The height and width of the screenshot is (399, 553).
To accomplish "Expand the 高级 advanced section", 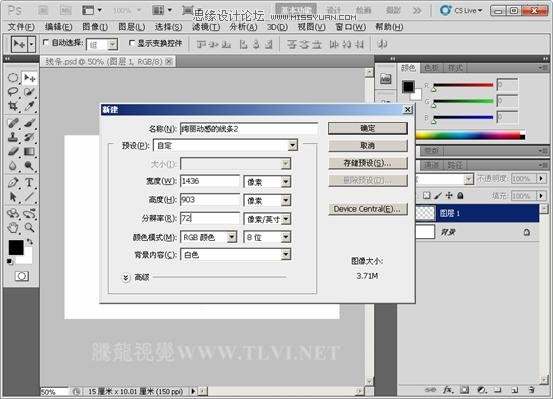I will [x=126, y=278].
